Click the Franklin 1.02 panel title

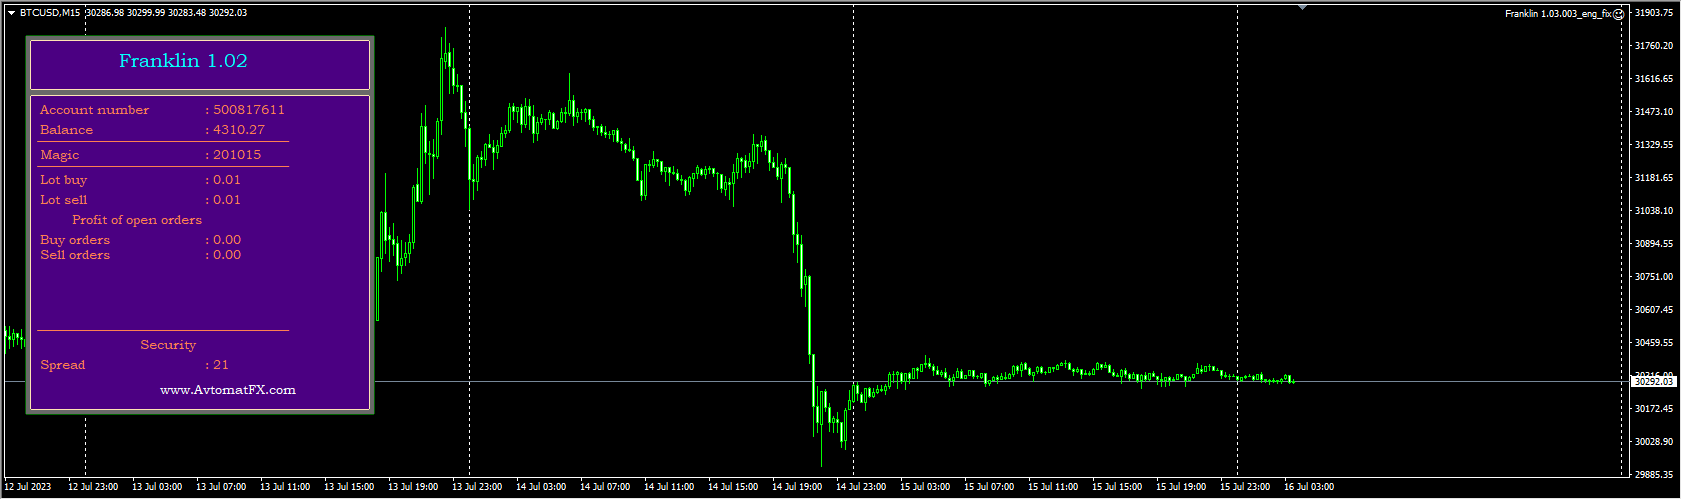pyautogui.click(x=183, y=61)
